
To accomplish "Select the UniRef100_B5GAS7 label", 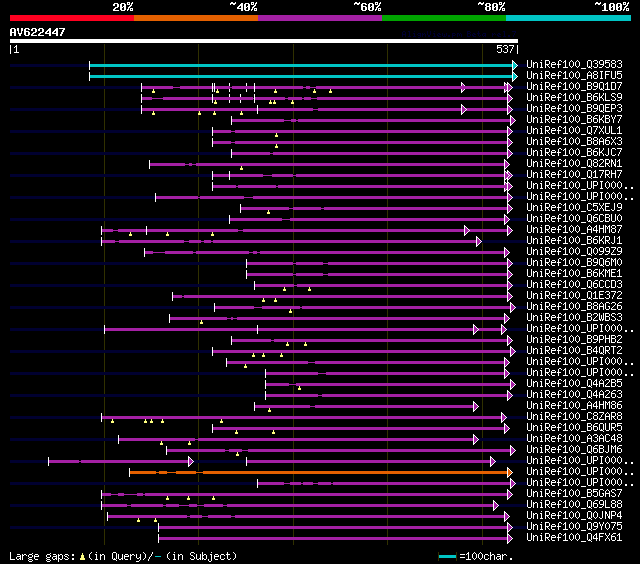I will (574, 494).
